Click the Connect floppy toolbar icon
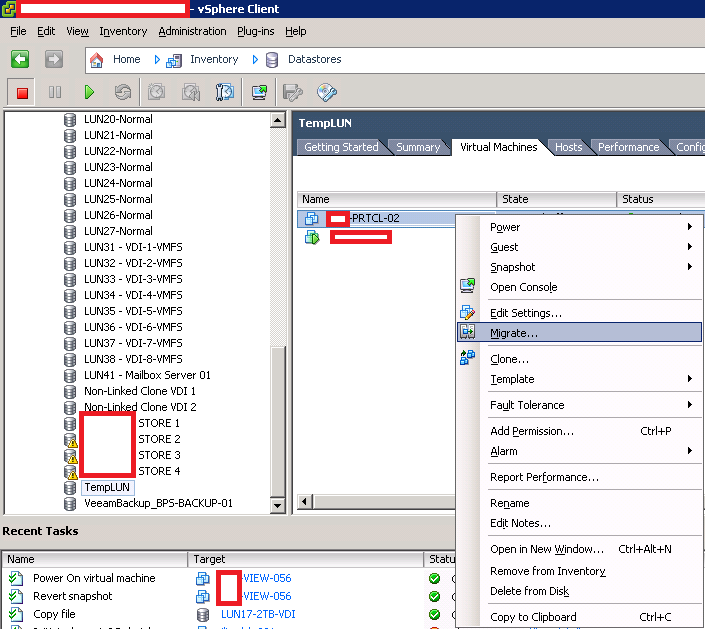705x629 pixels. point(292,93)
